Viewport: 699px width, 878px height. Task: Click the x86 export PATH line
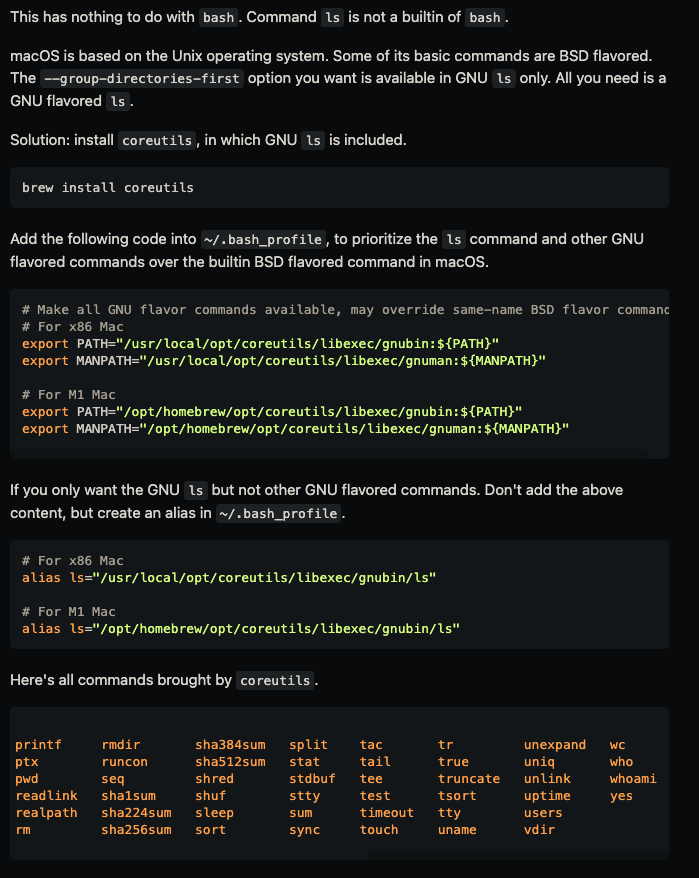(x=260, y=344)
